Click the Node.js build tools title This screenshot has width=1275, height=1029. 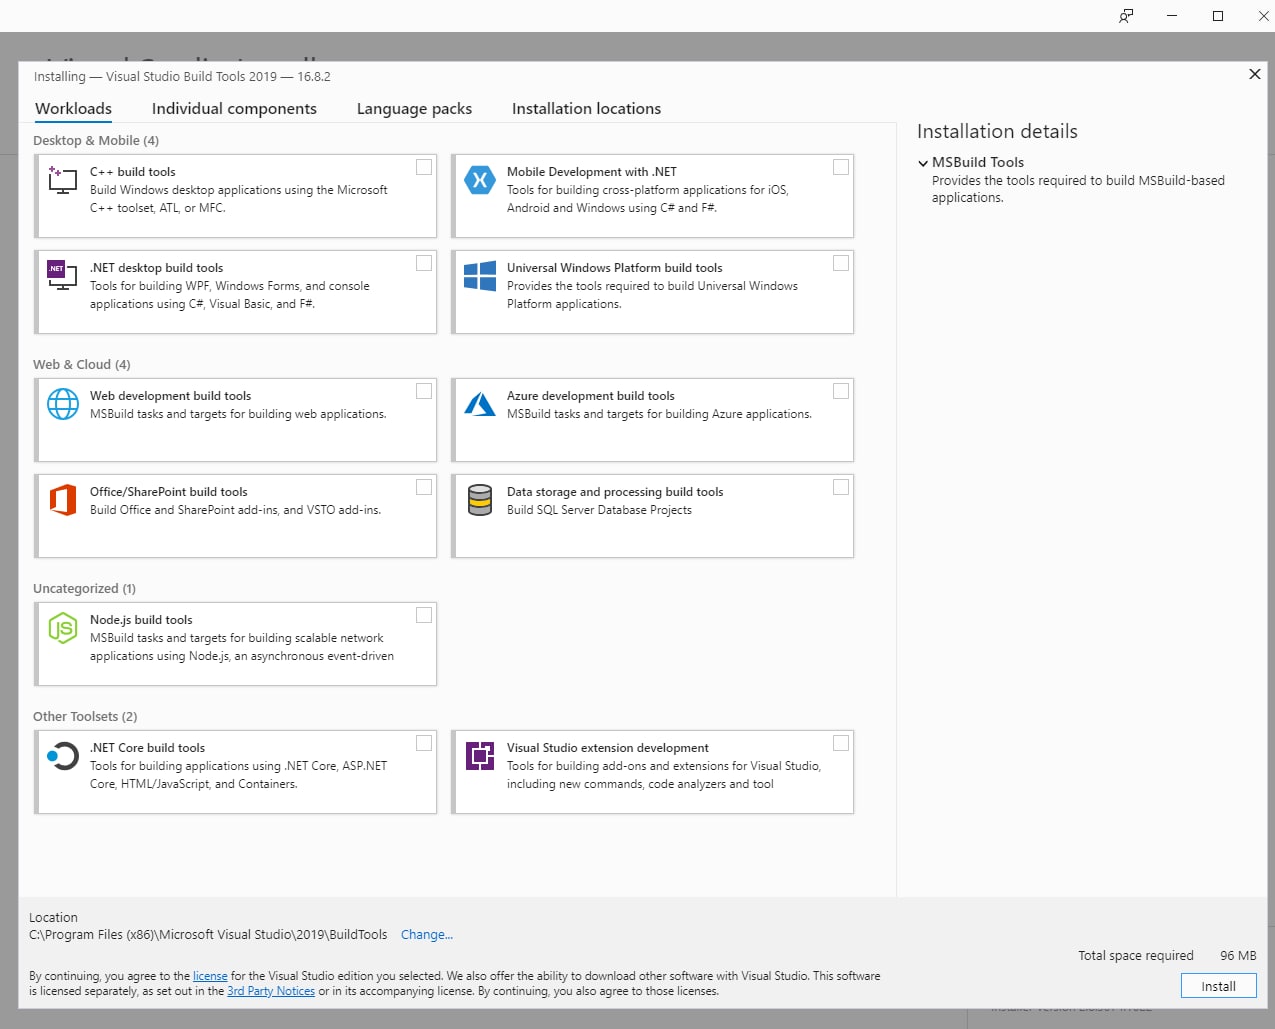(141, 620)
